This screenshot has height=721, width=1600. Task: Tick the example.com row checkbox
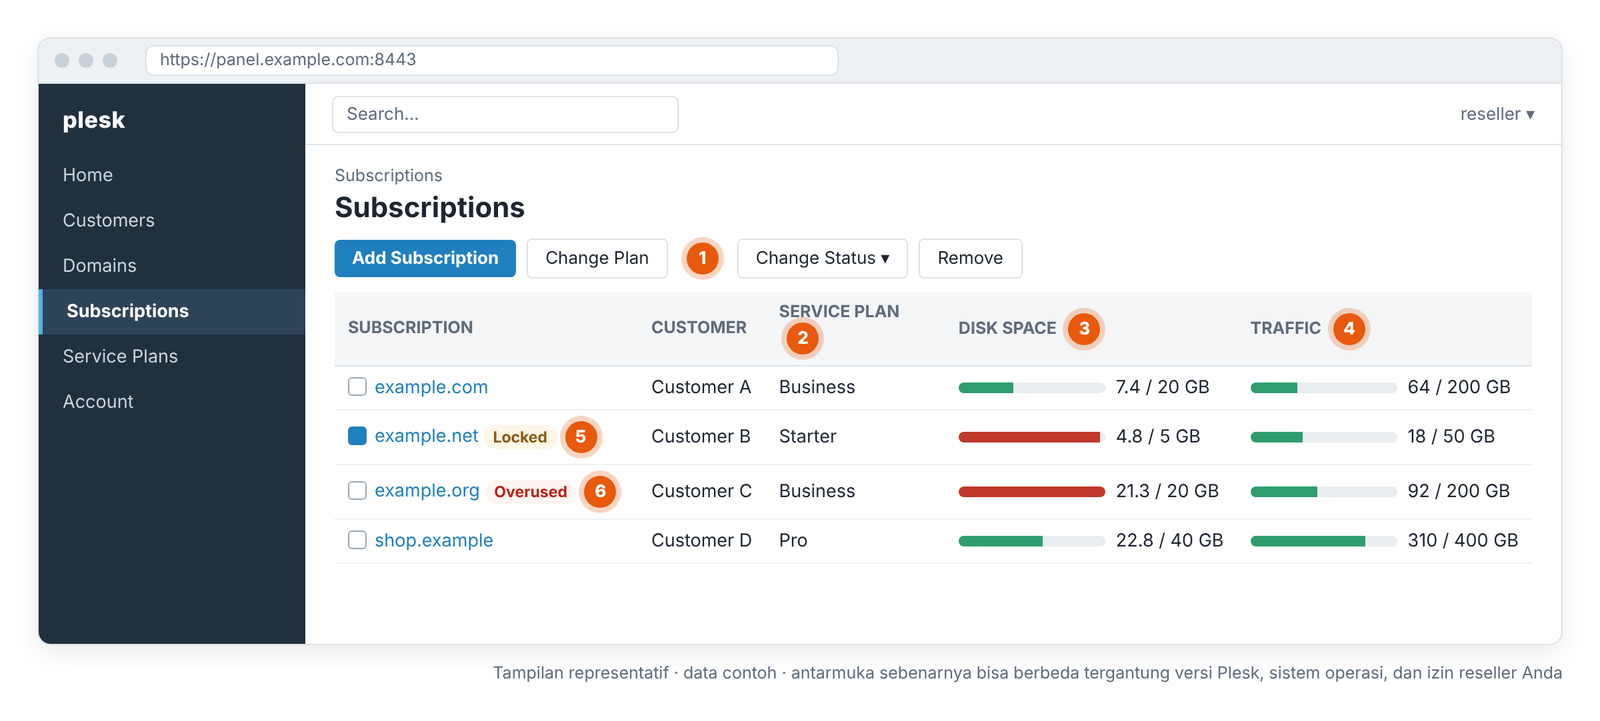pos(357,387)
